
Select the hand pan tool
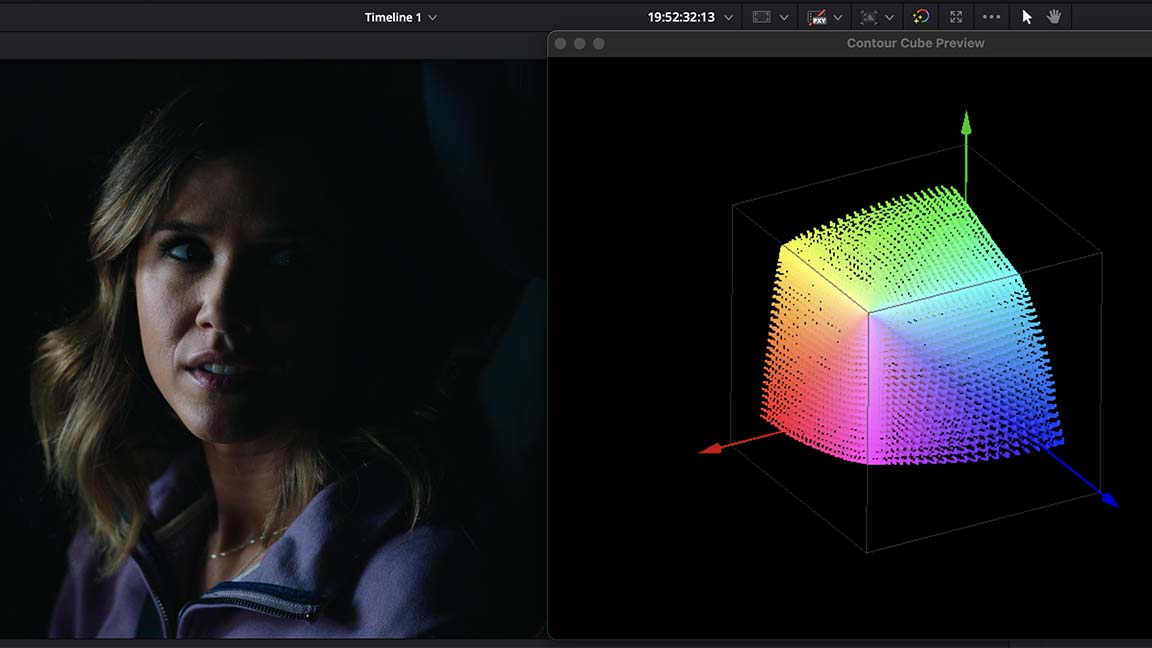(1054, 17)
